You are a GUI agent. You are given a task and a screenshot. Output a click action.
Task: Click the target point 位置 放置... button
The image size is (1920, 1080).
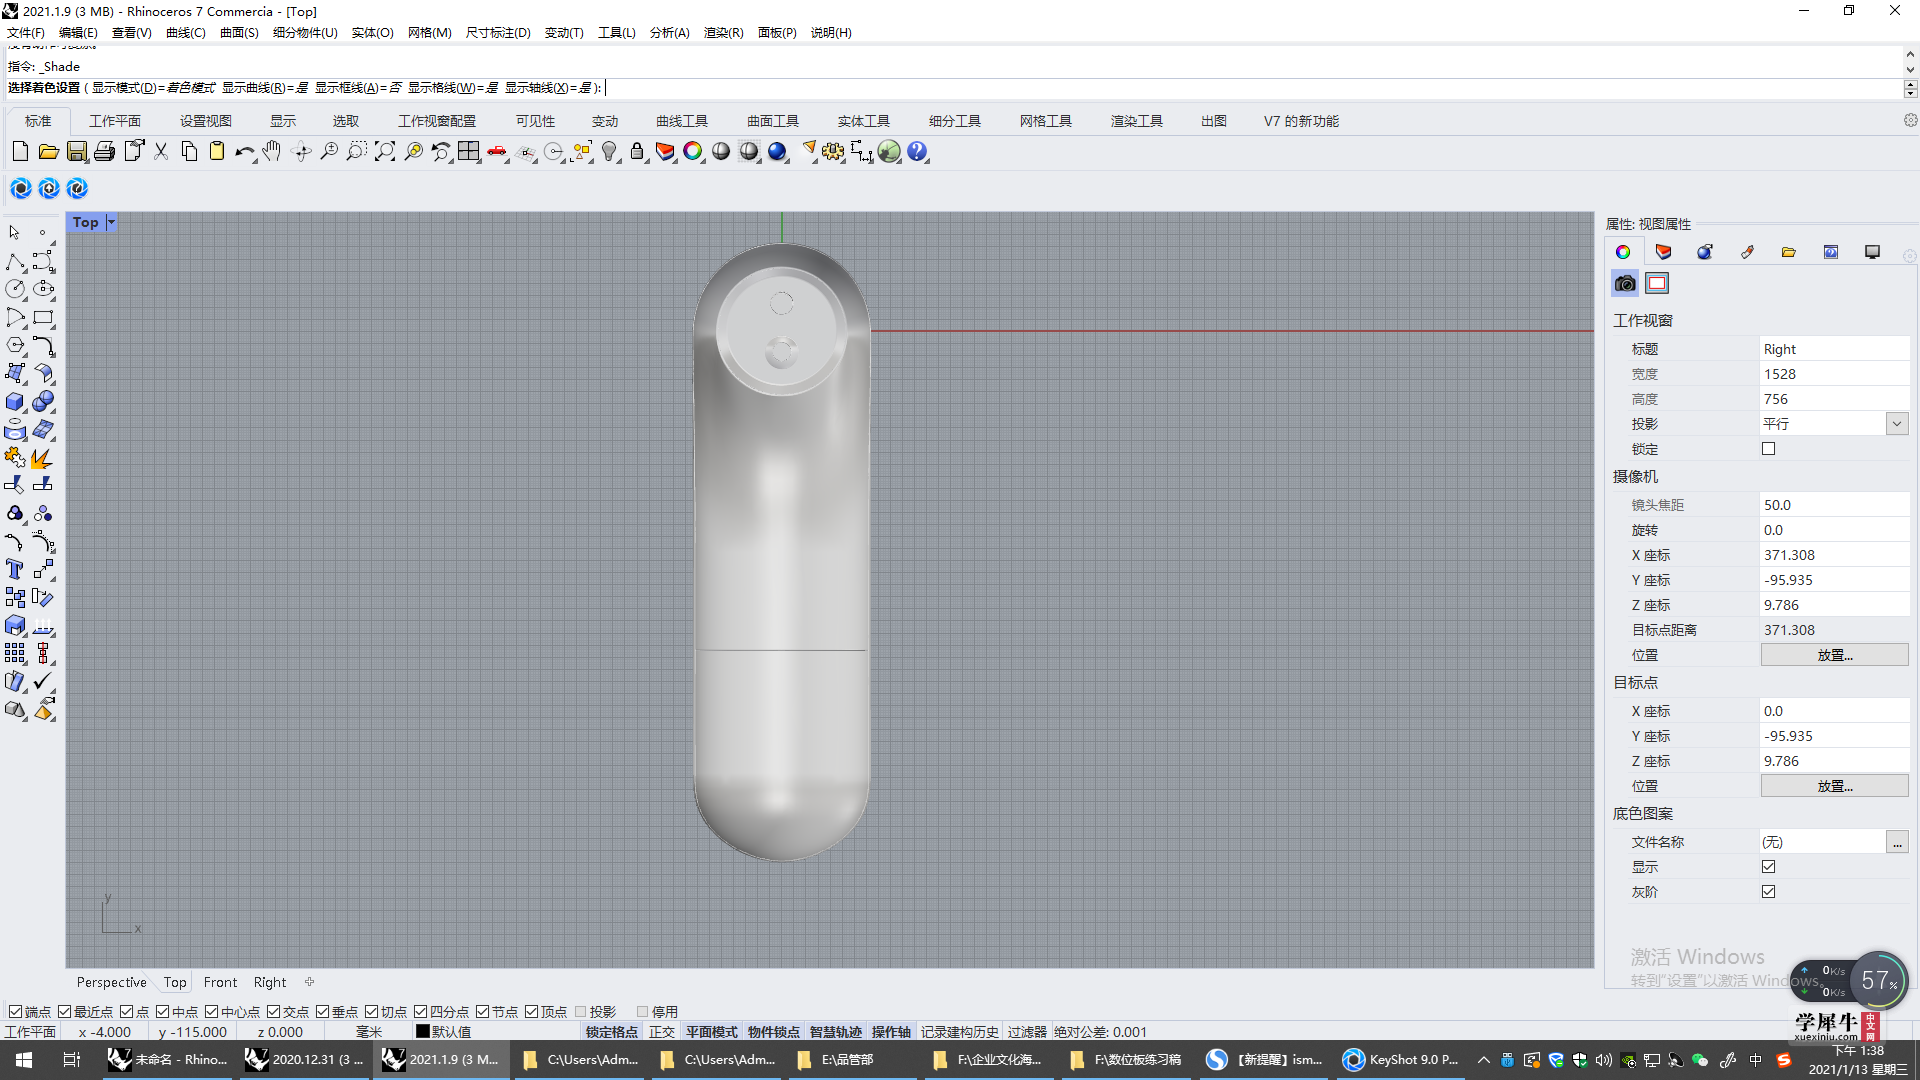coord(1834,786)
